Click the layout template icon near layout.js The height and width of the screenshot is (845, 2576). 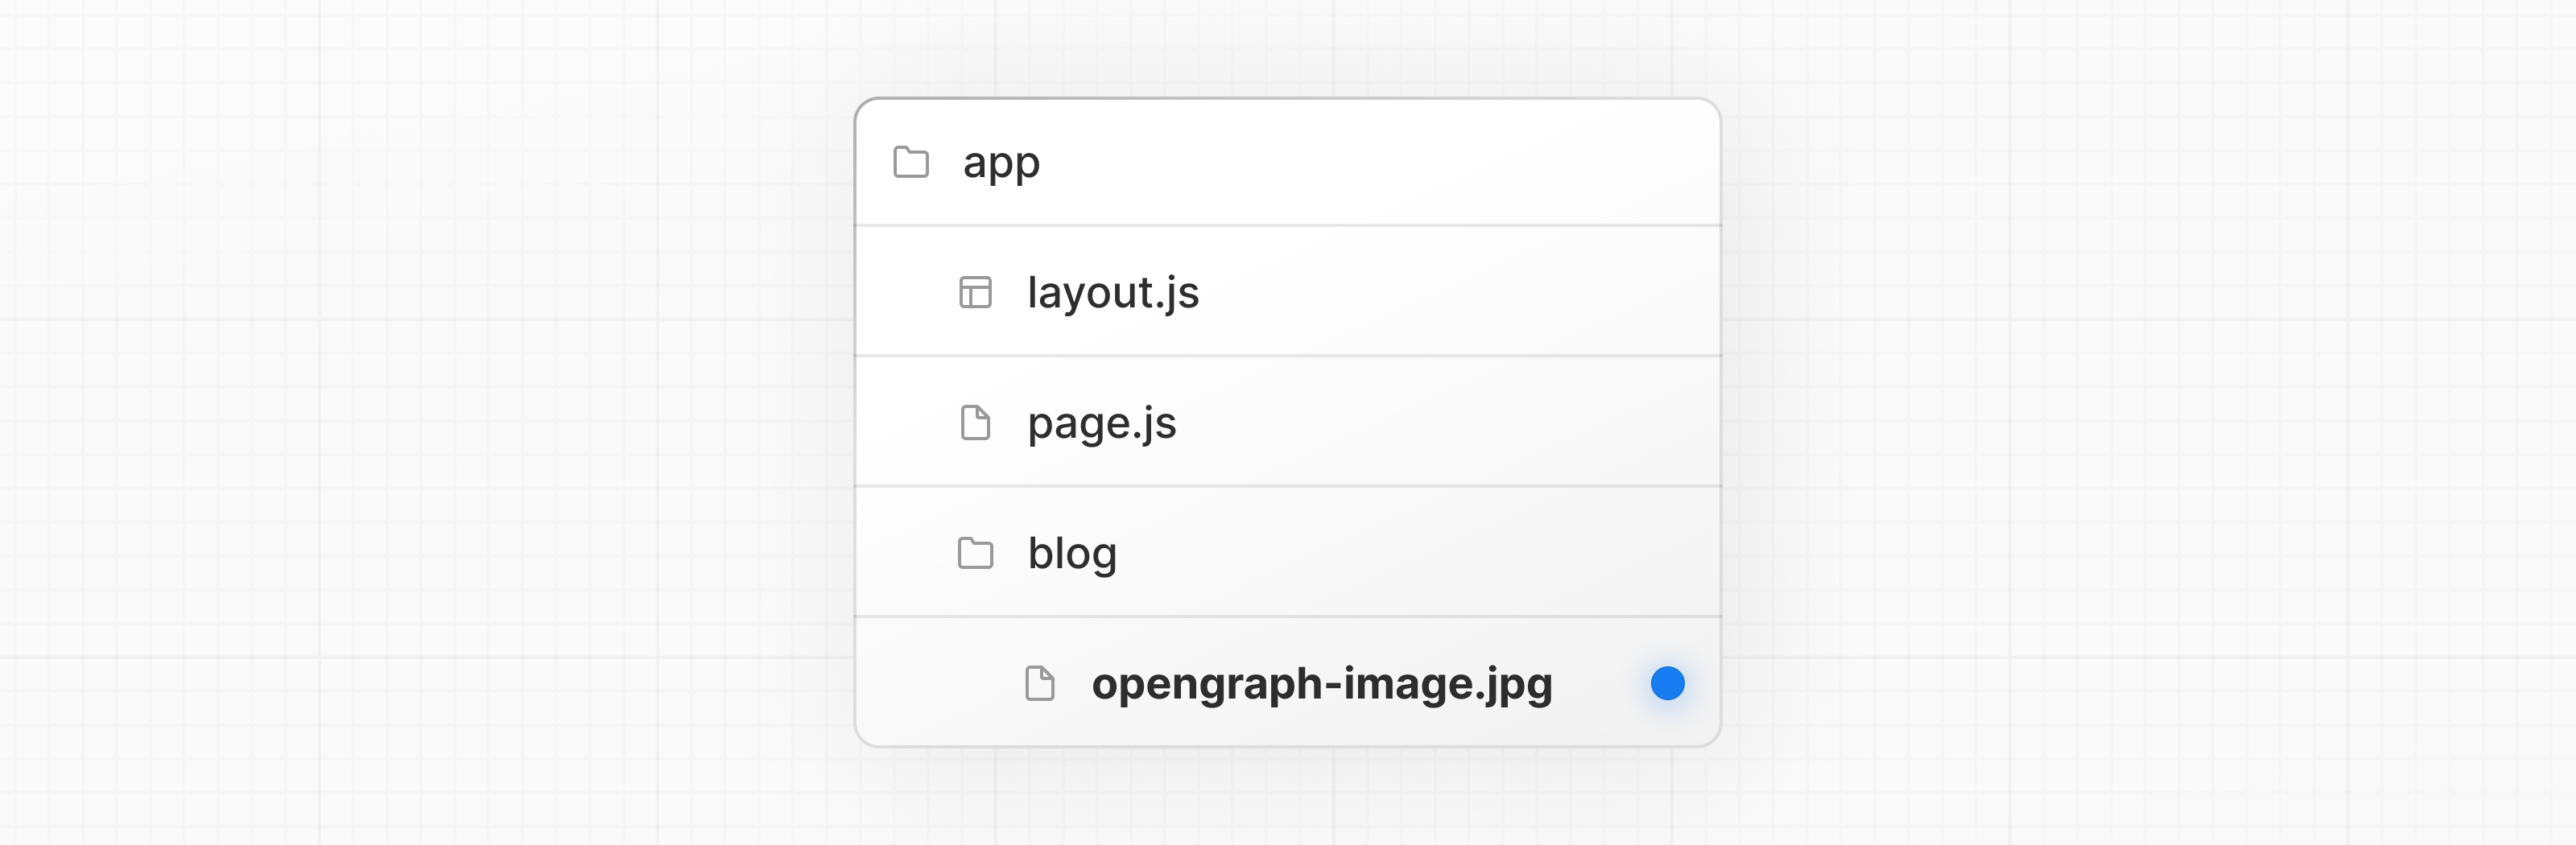click(x=975, y=292)
